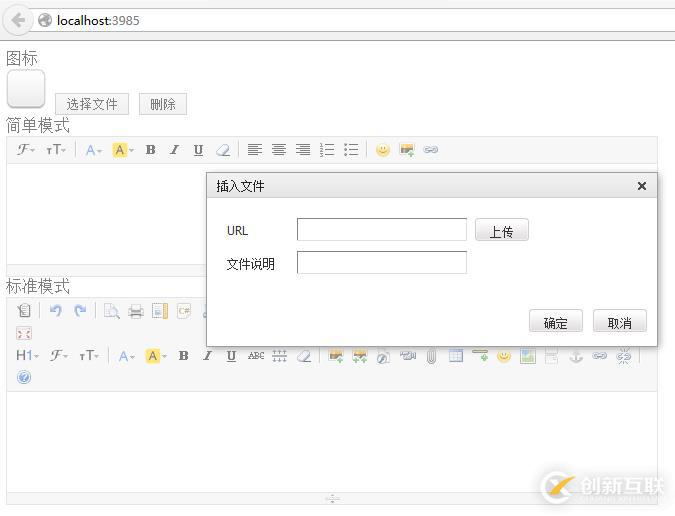Insert Flash icon in standard toolbar

383,356
